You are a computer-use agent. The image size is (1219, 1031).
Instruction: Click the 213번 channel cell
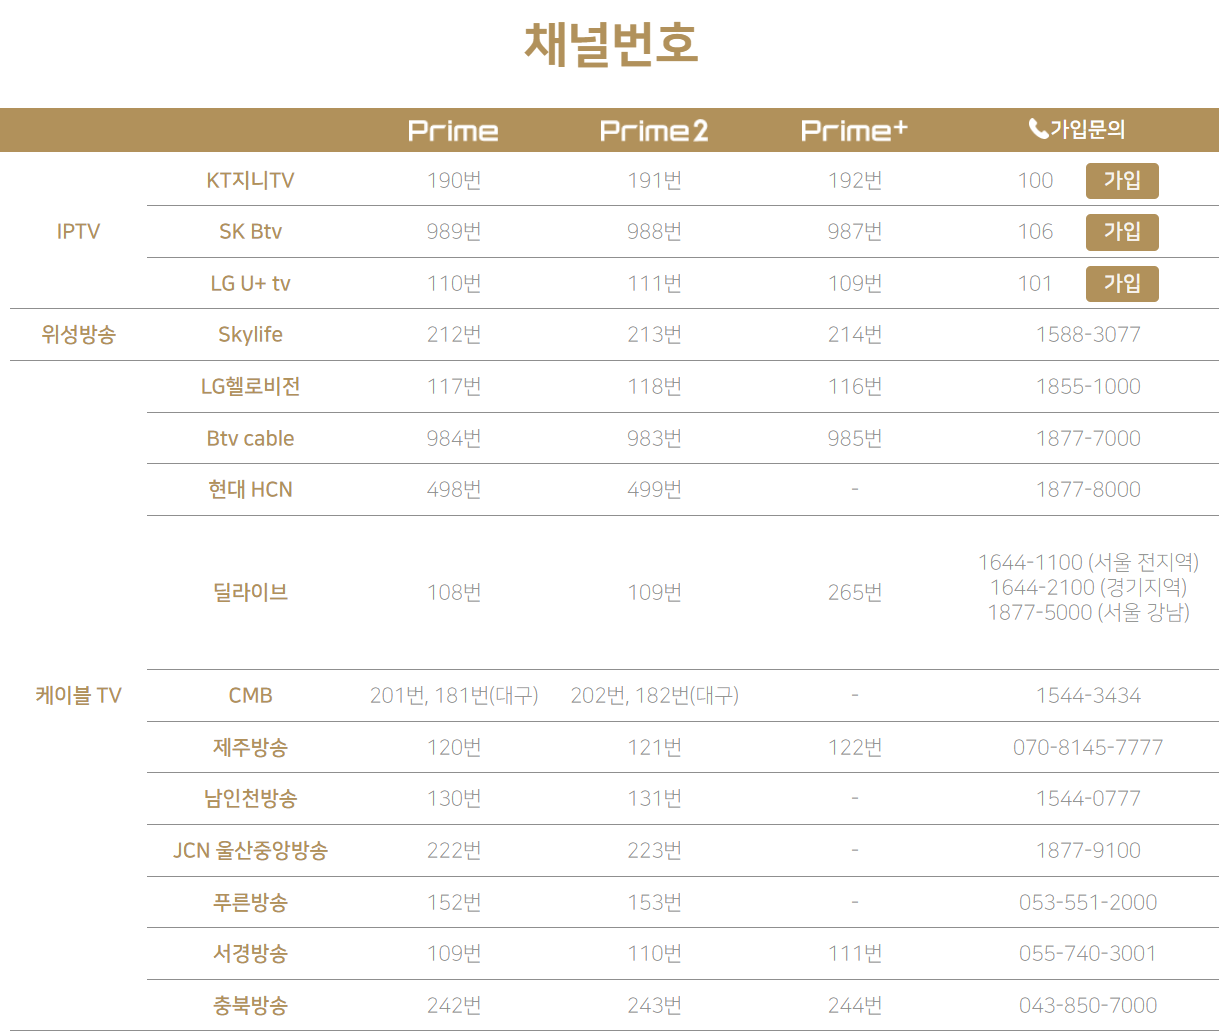655,335
